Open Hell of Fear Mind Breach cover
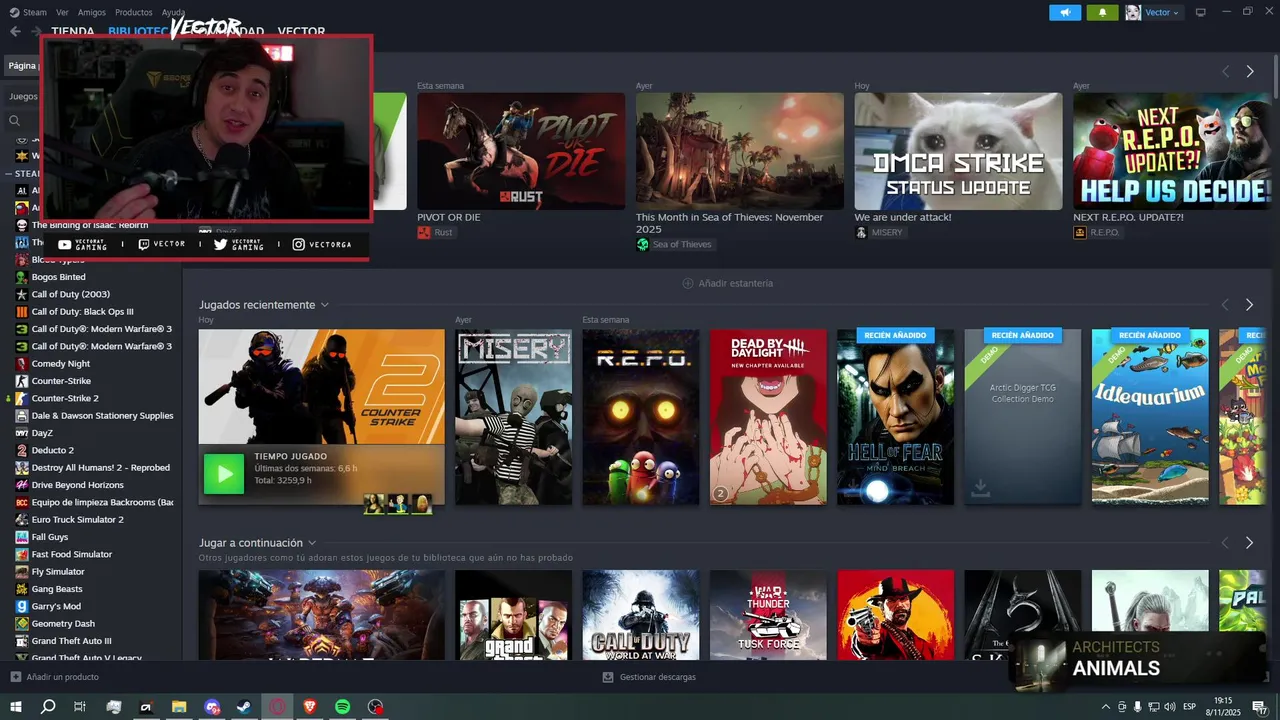This screenshot has width=1280, height=720. [x=895, y=417]
